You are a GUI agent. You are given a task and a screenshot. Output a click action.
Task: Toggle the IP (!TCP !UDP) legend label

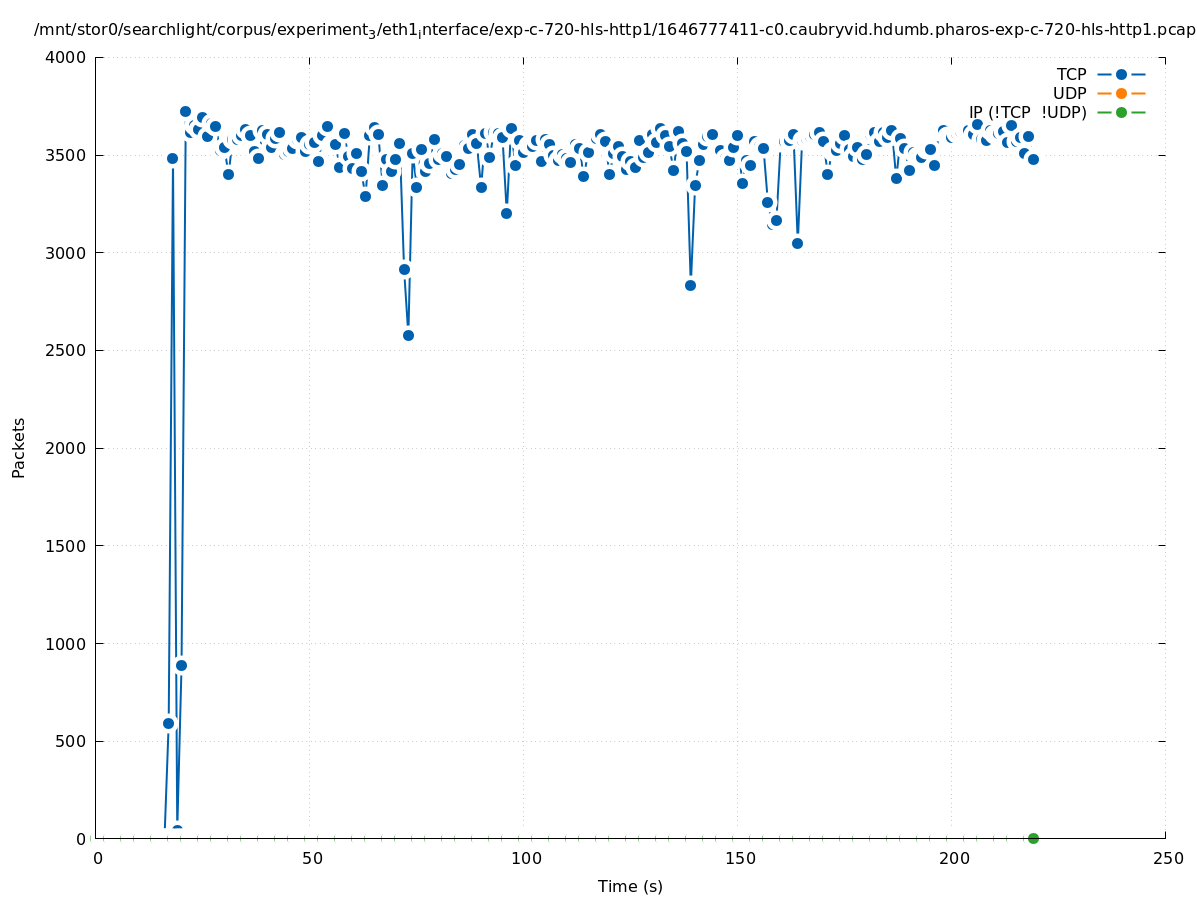[x=1027, y=112]
